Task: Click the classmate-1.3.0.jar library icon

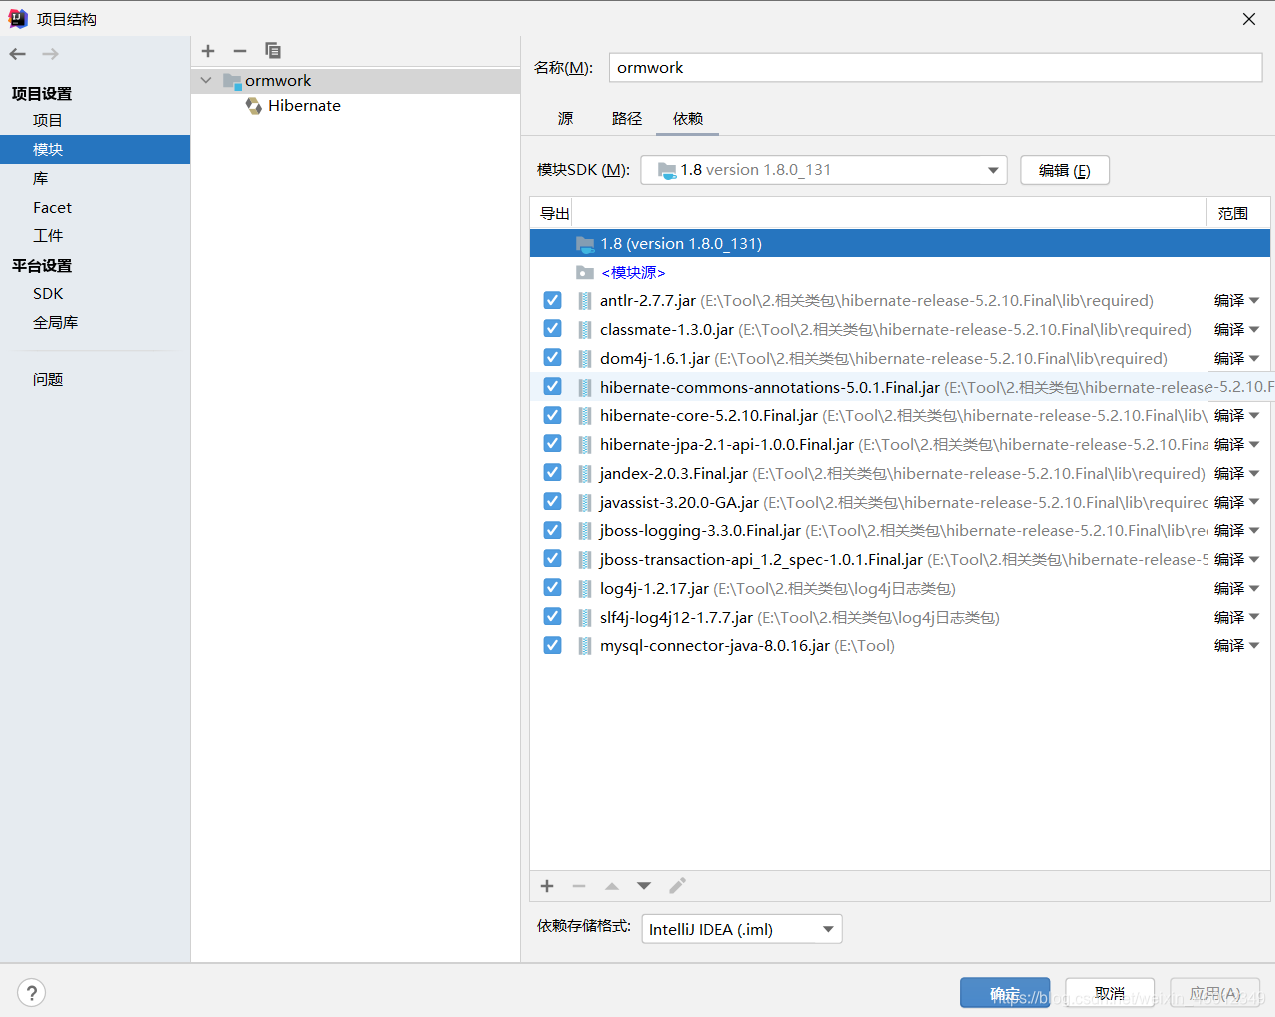Action: [585, 329]
